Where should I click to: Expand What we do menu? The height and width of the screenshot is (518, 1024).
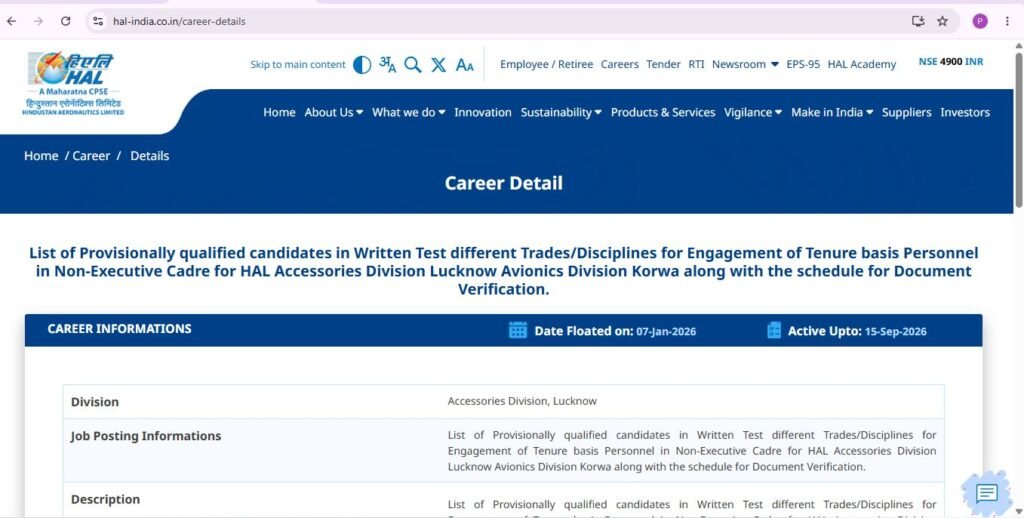click(x=409, y=112)
